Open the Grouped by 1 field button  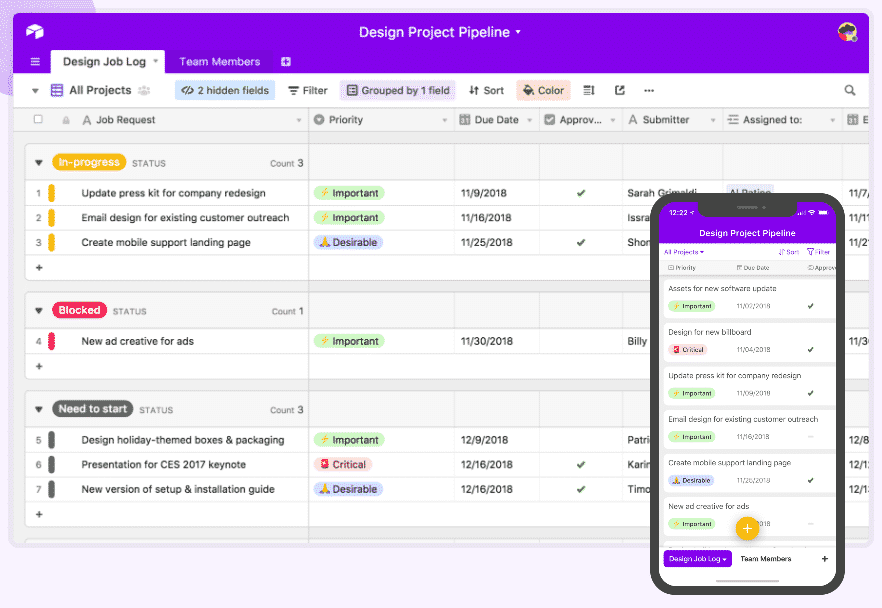(397, 90)
